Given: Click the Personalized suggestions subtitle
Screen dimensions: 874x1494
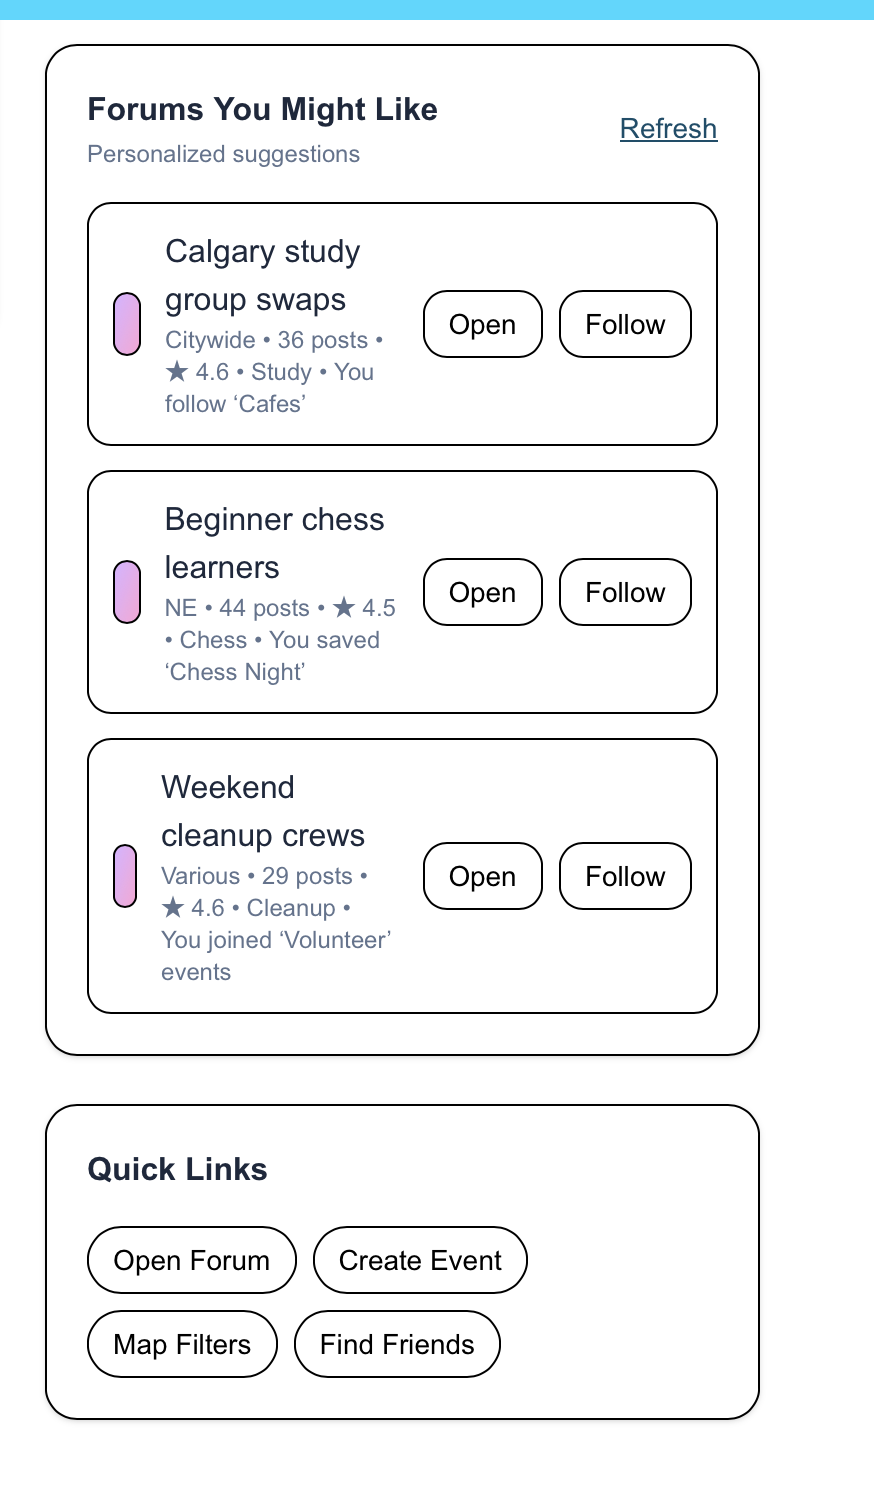Looking at the screenshot, I should [224, 154].
